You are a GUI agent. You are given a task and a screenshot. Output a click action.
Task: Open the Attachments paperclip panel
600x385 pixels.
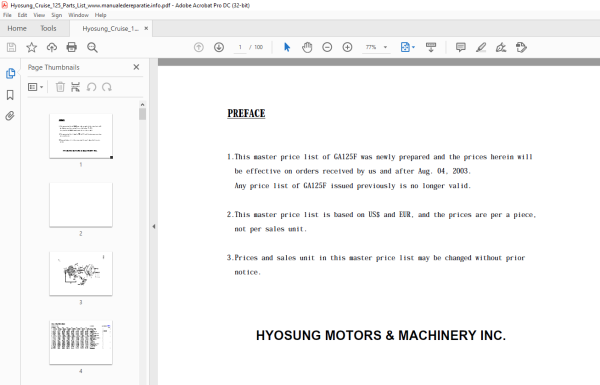(x=10, y=116)
